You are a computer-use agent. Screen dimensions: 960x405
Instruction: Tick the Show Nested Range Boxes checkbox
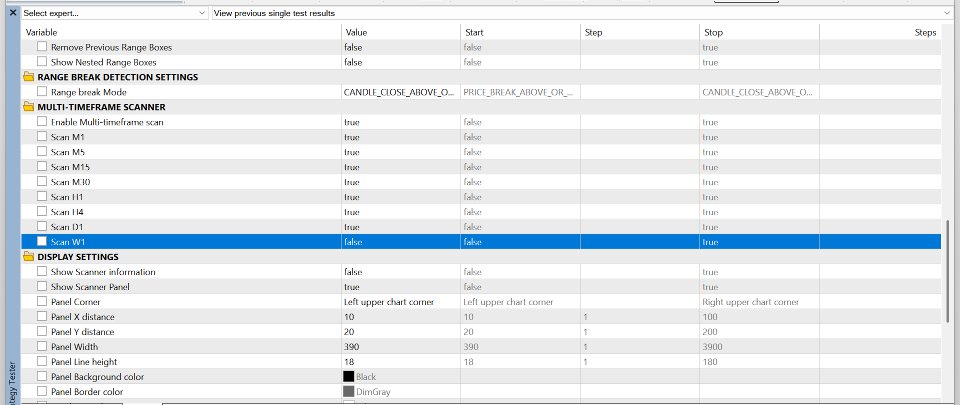point(42,62)
